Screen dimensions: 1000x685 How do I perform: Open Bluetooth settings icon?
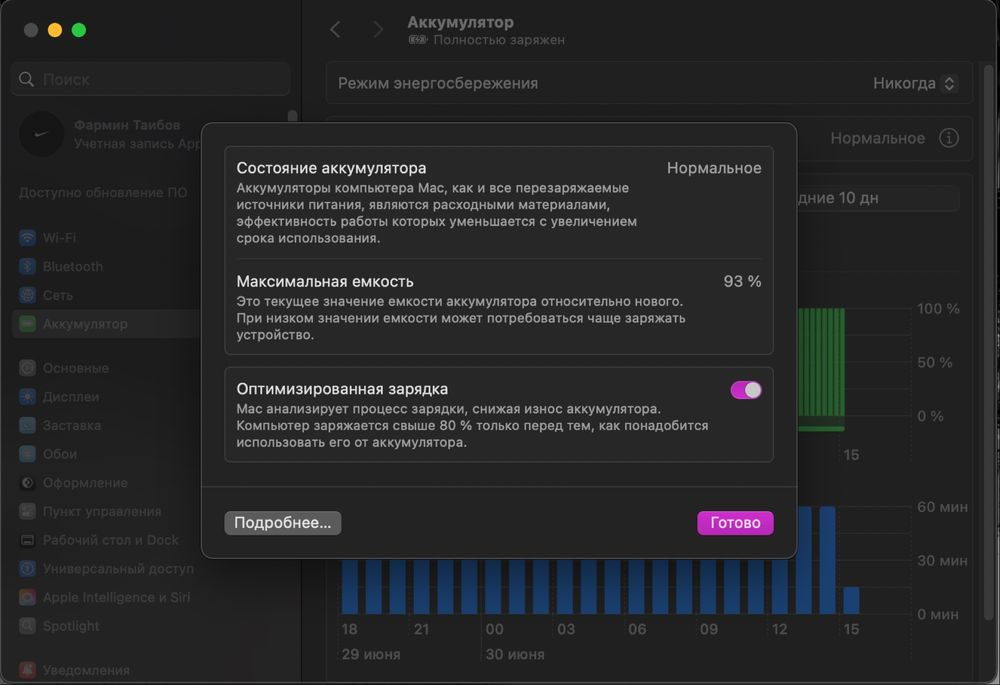click(27, 267)
